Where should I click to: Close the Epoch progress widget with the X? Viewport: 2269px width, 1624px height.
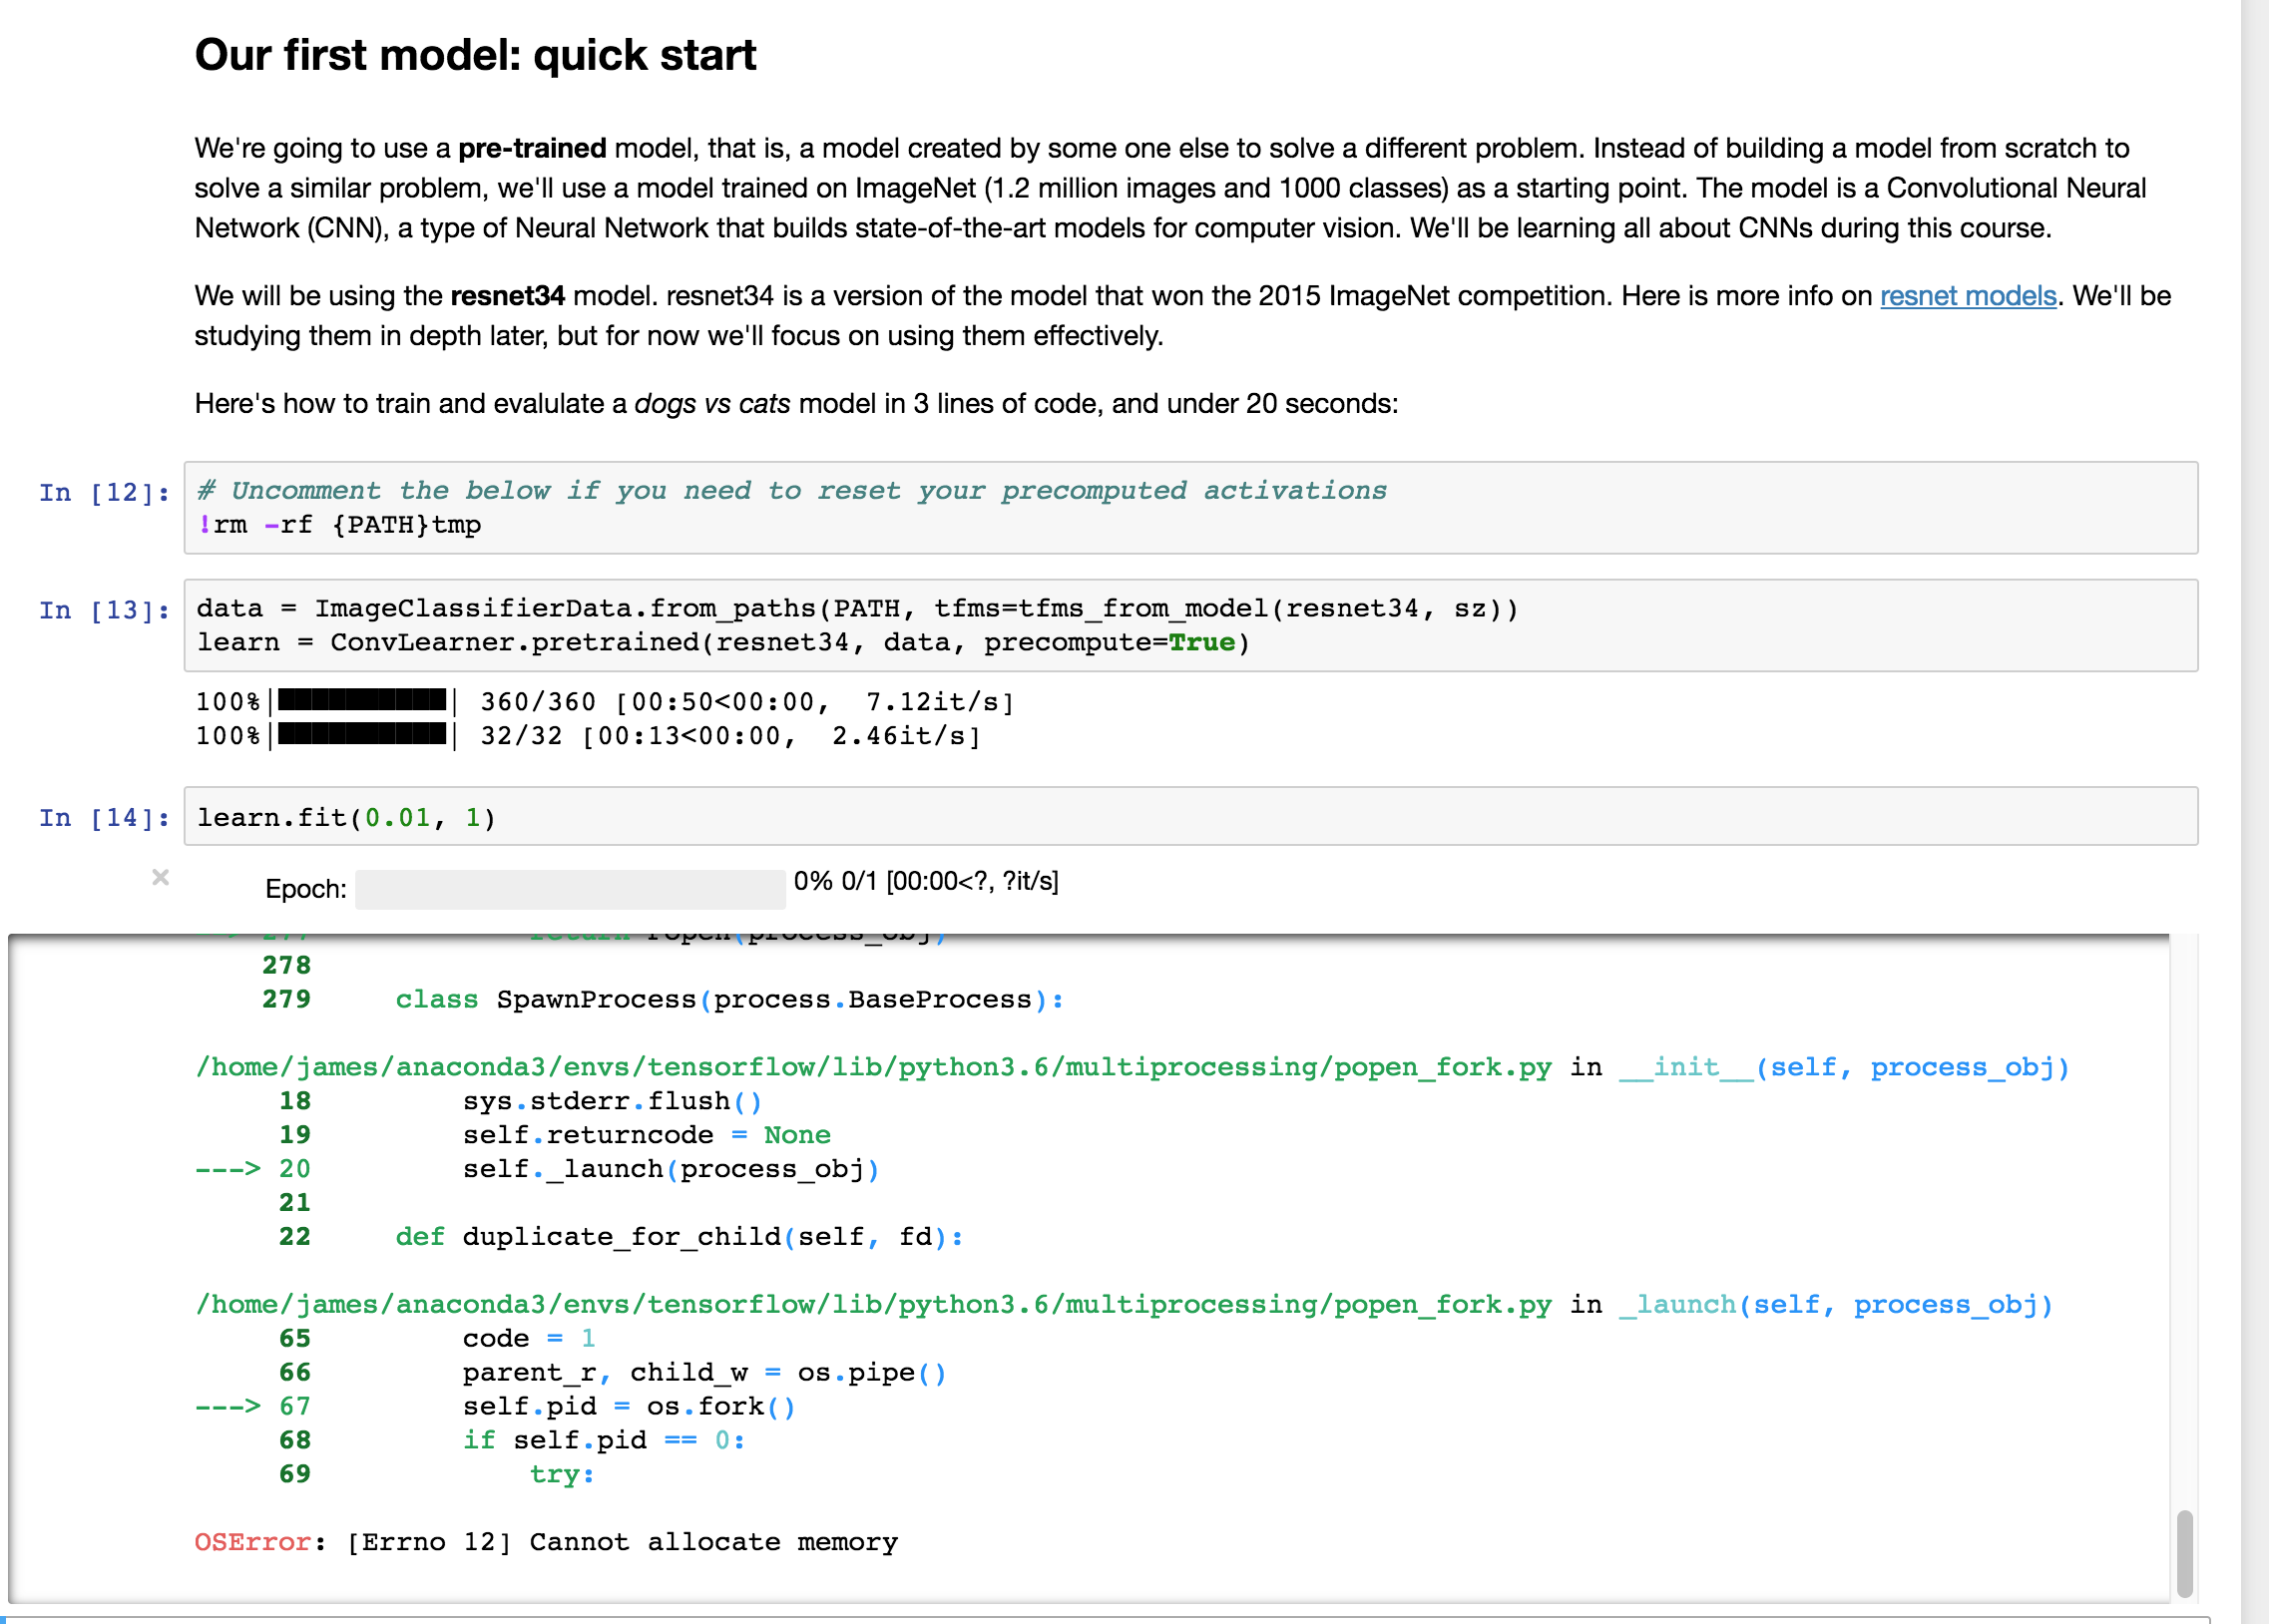pyautogui.click(x=160, y=877)
